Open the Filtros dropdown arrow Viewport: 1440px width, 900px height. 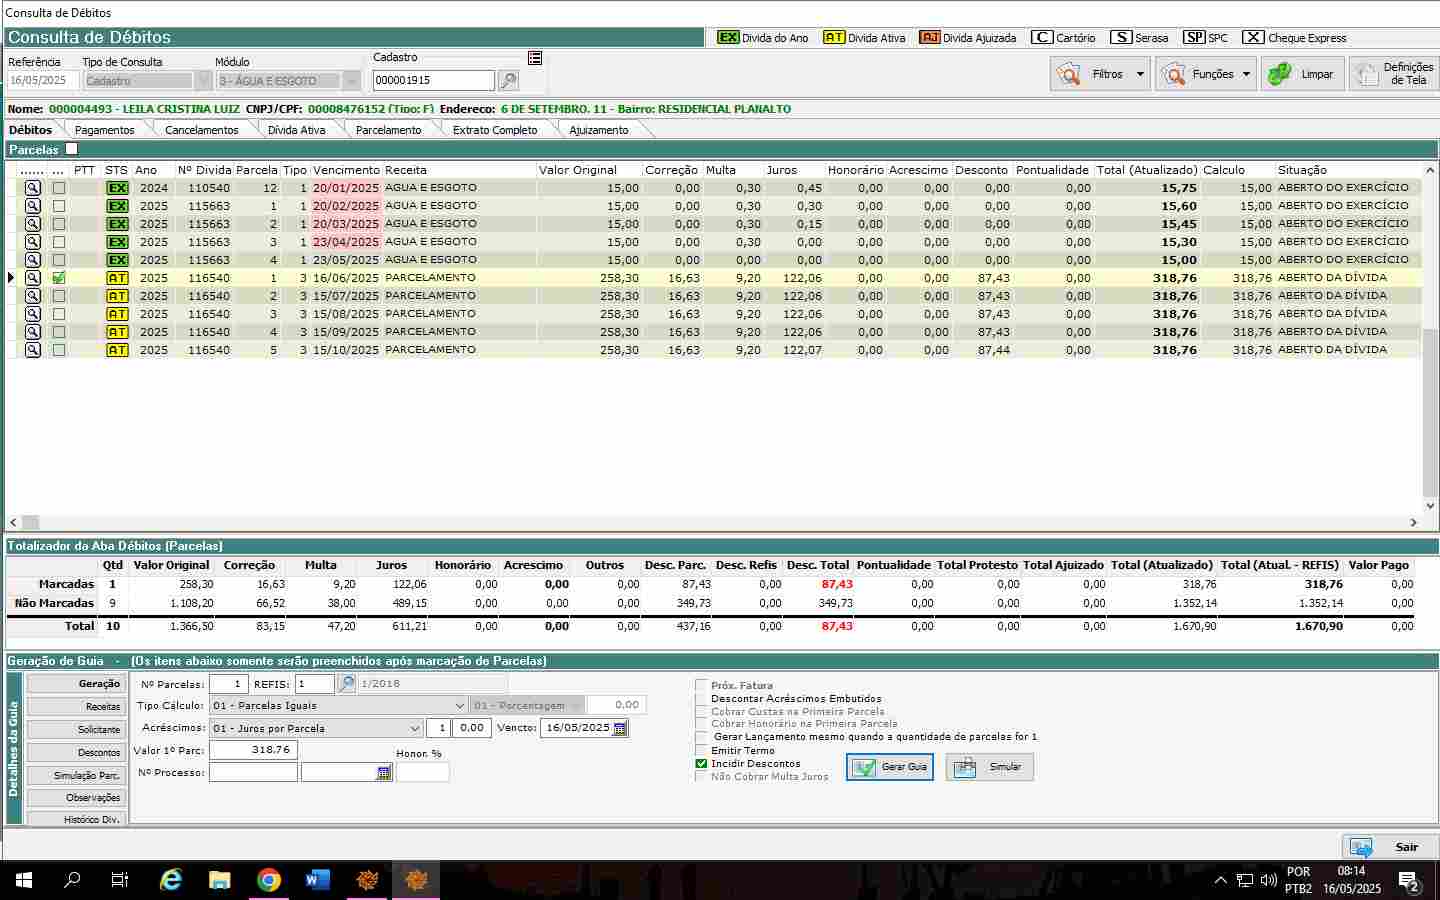[x=1140, y=74]
